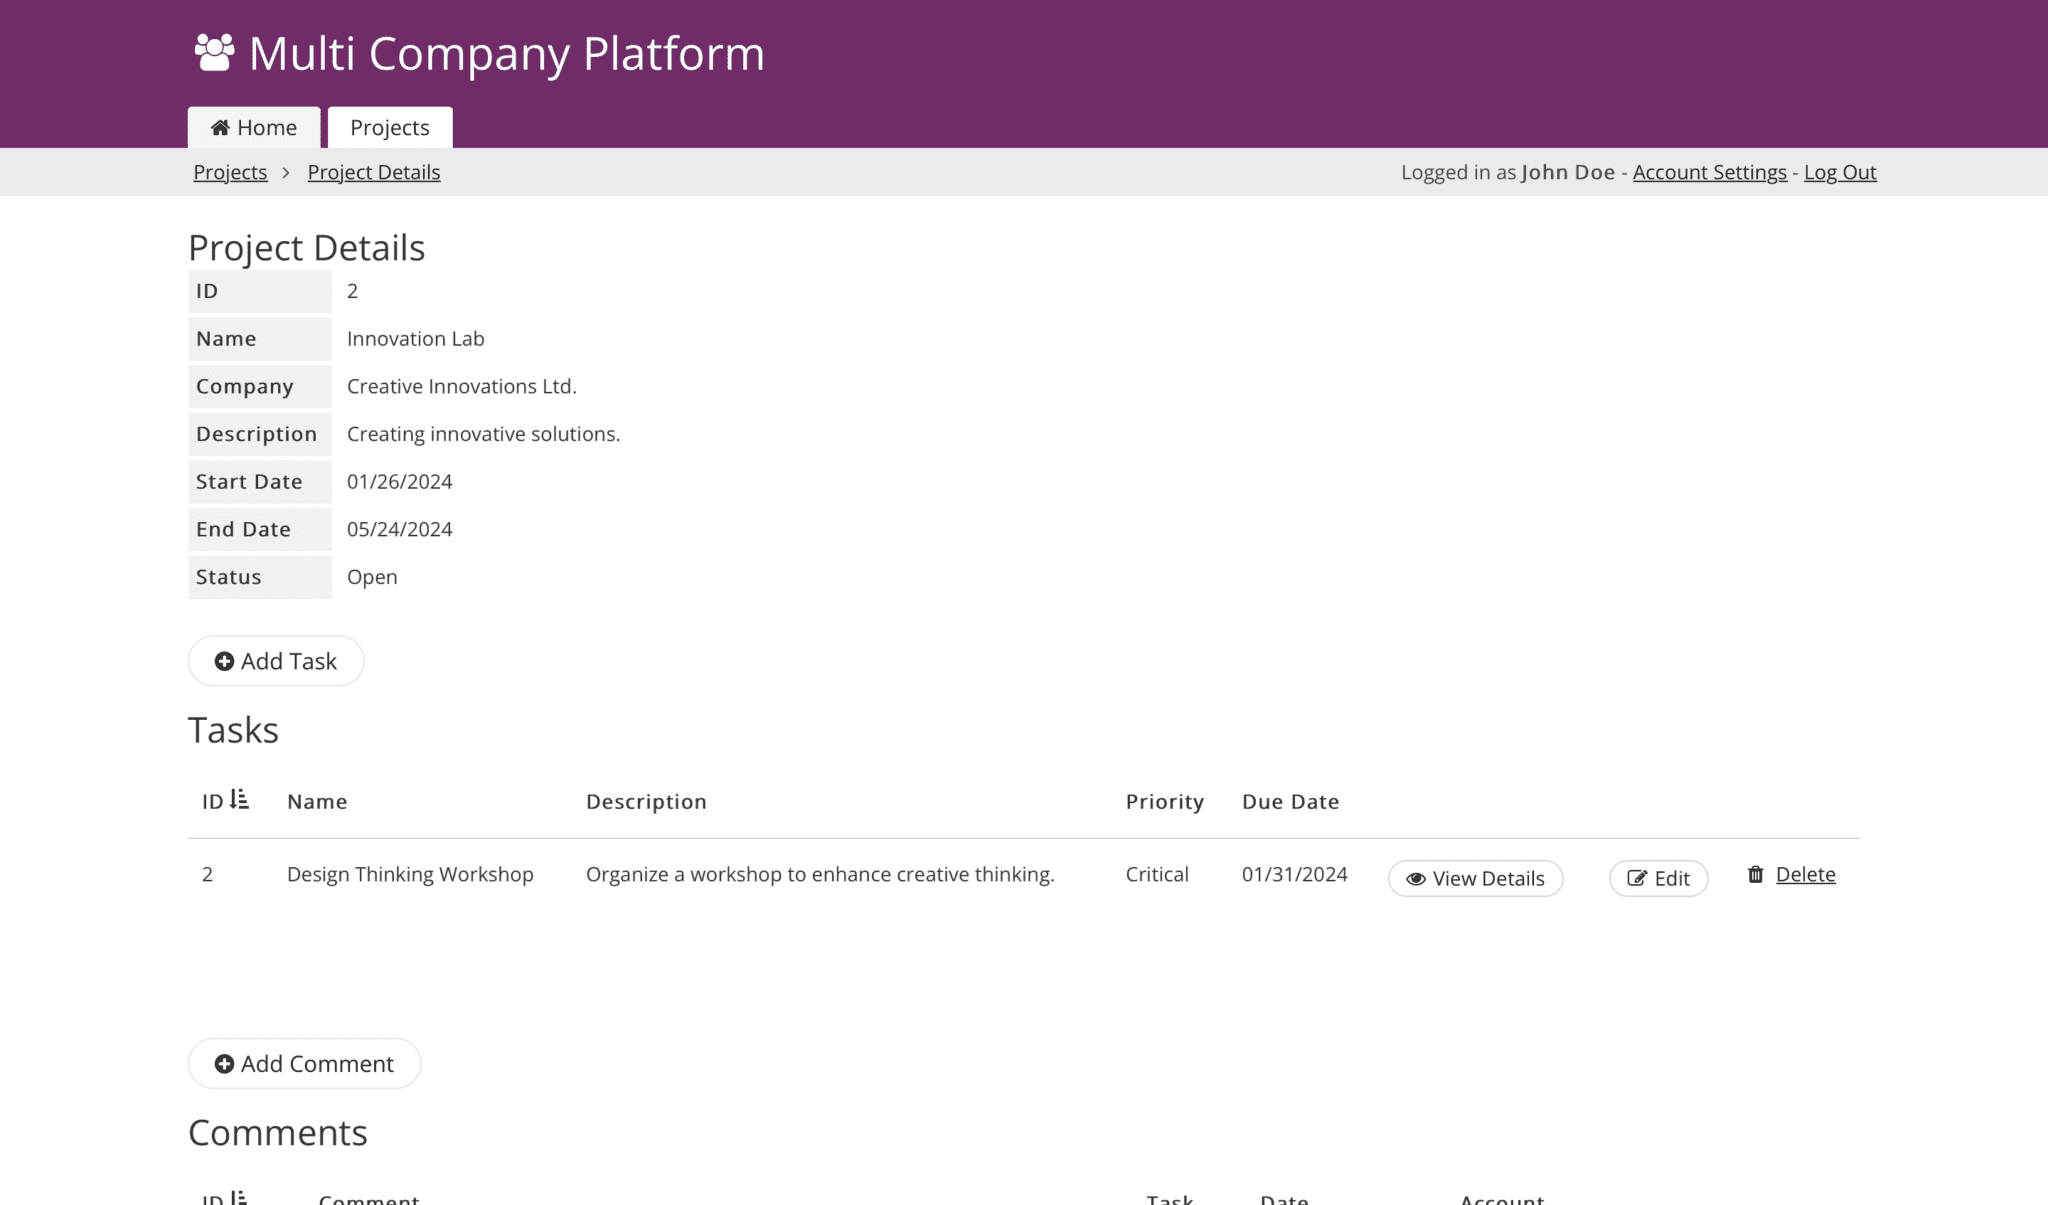This screenshot has height=1205, width=2048.
Task: Click the Add Comment button
Action: 304,1063
